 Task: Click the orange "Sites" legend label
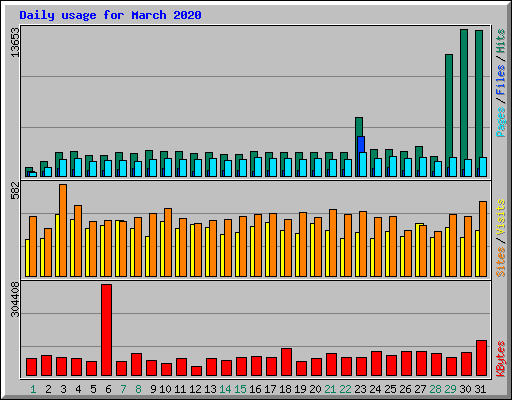click(x=500, y=262)
